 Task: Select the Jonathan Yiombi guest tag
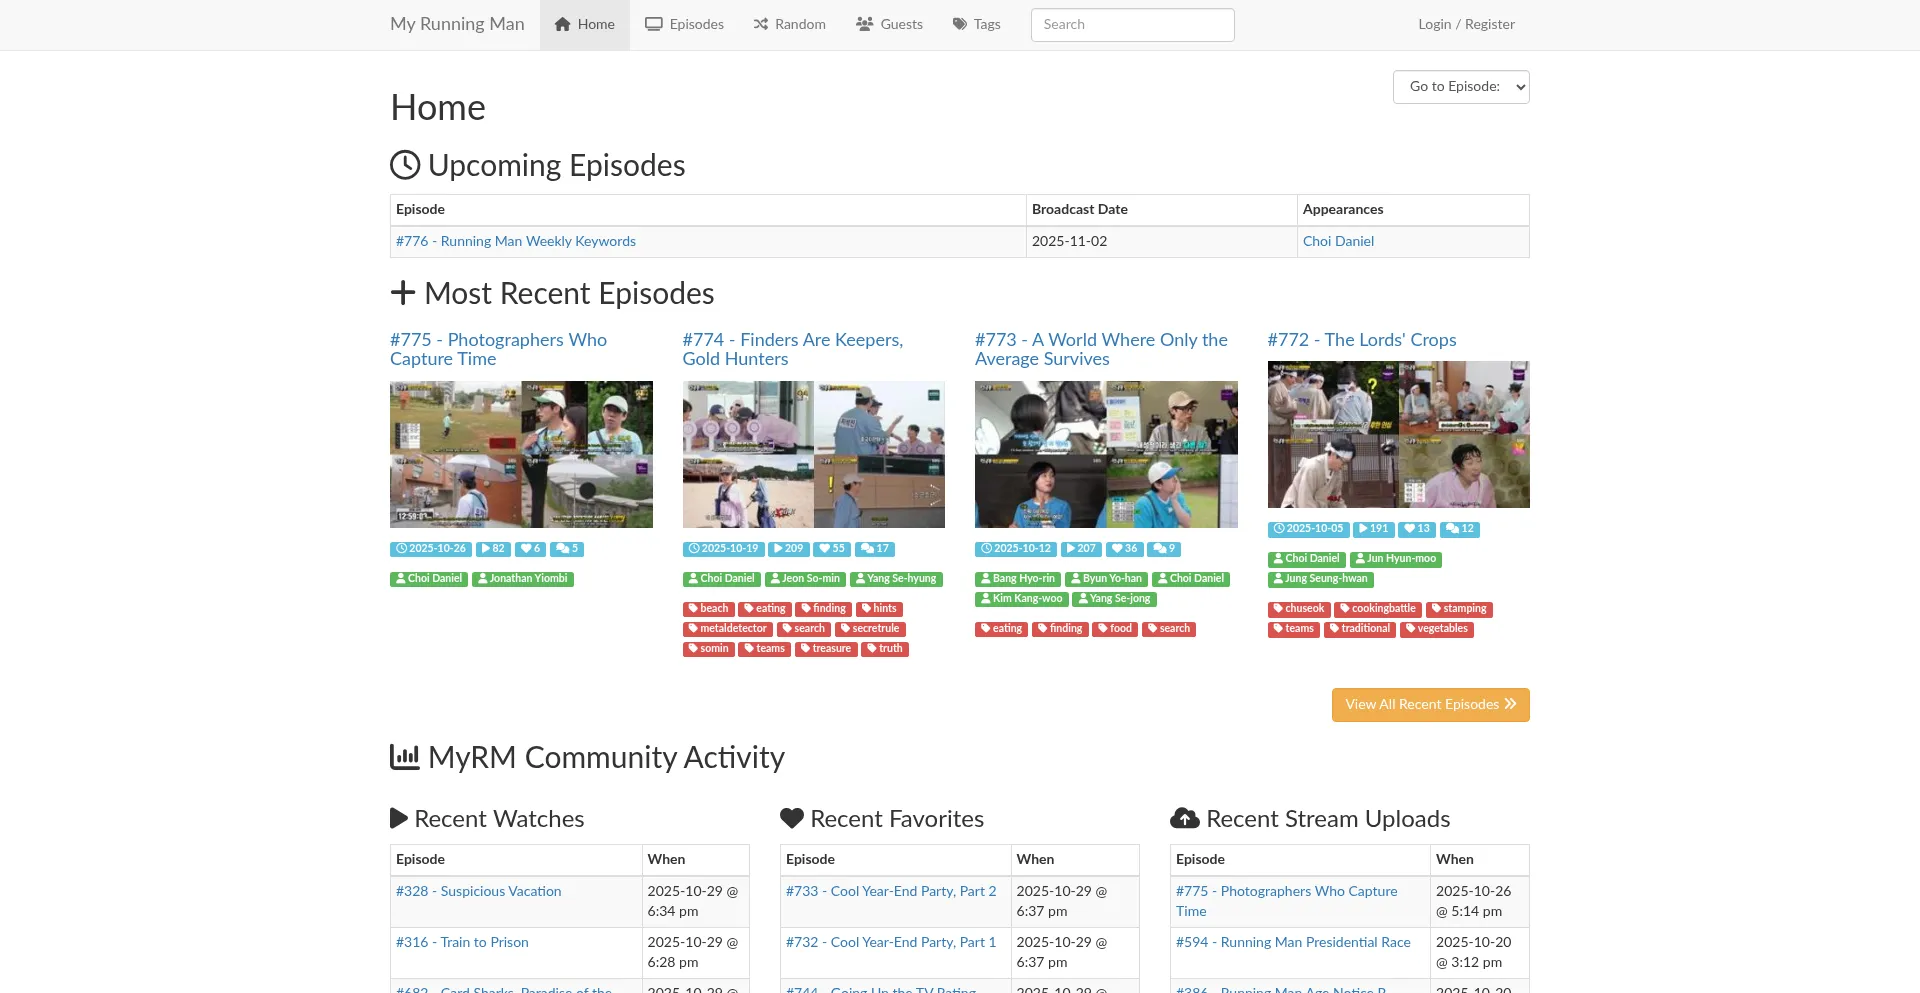(x=523, y=579)
